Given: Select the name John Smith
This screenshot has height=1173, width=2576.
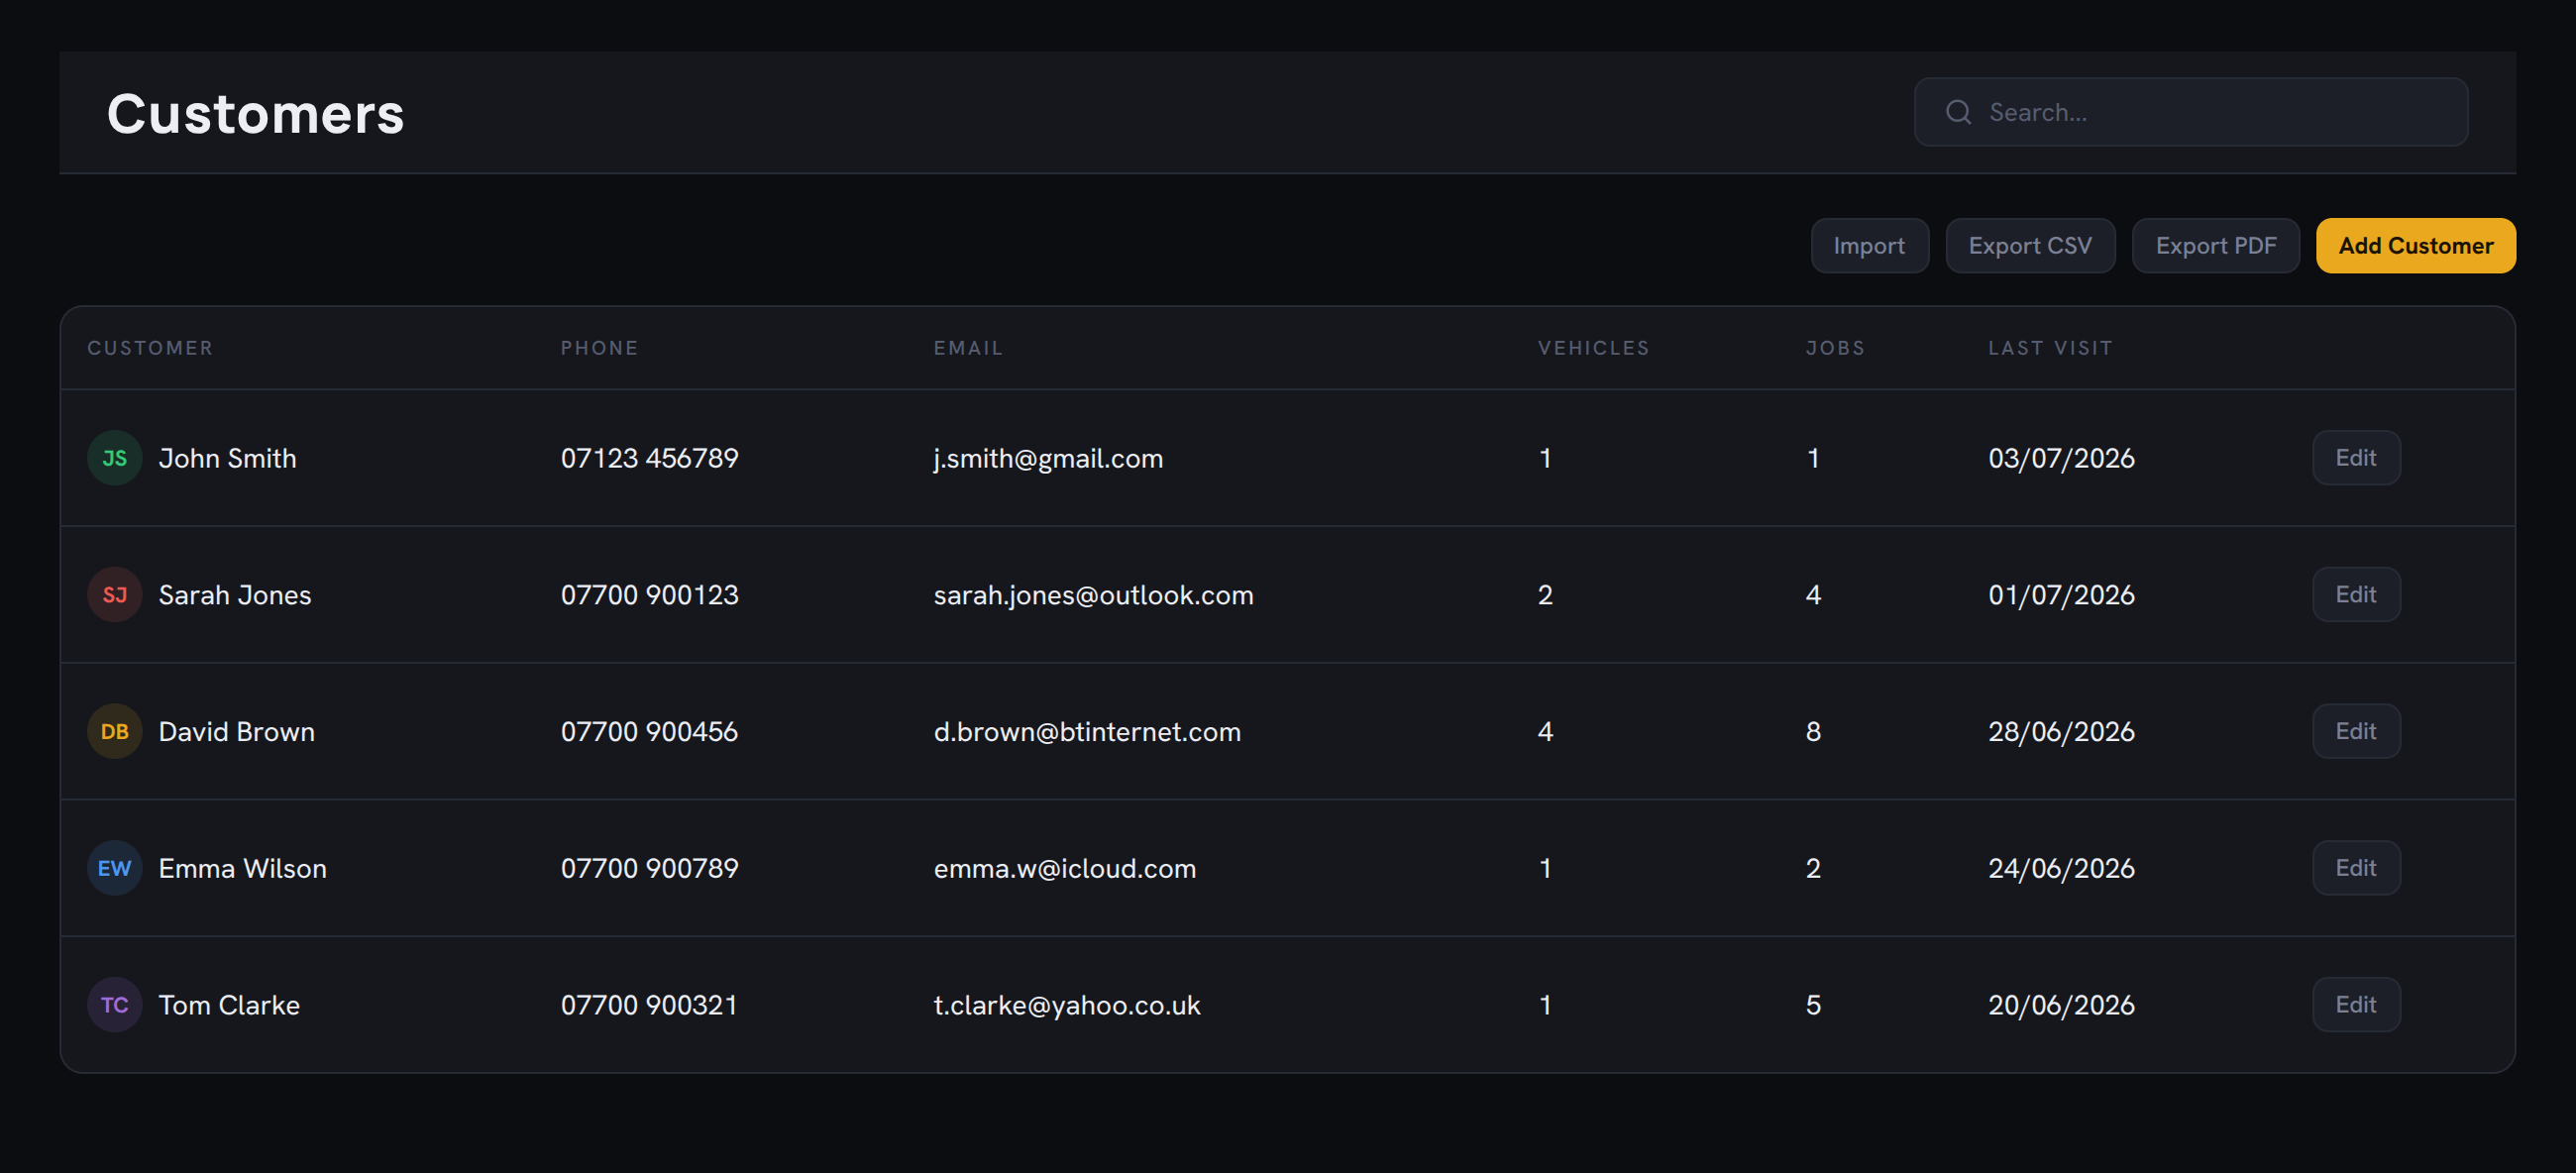Looking at the screenshot, I should [227, 458].
